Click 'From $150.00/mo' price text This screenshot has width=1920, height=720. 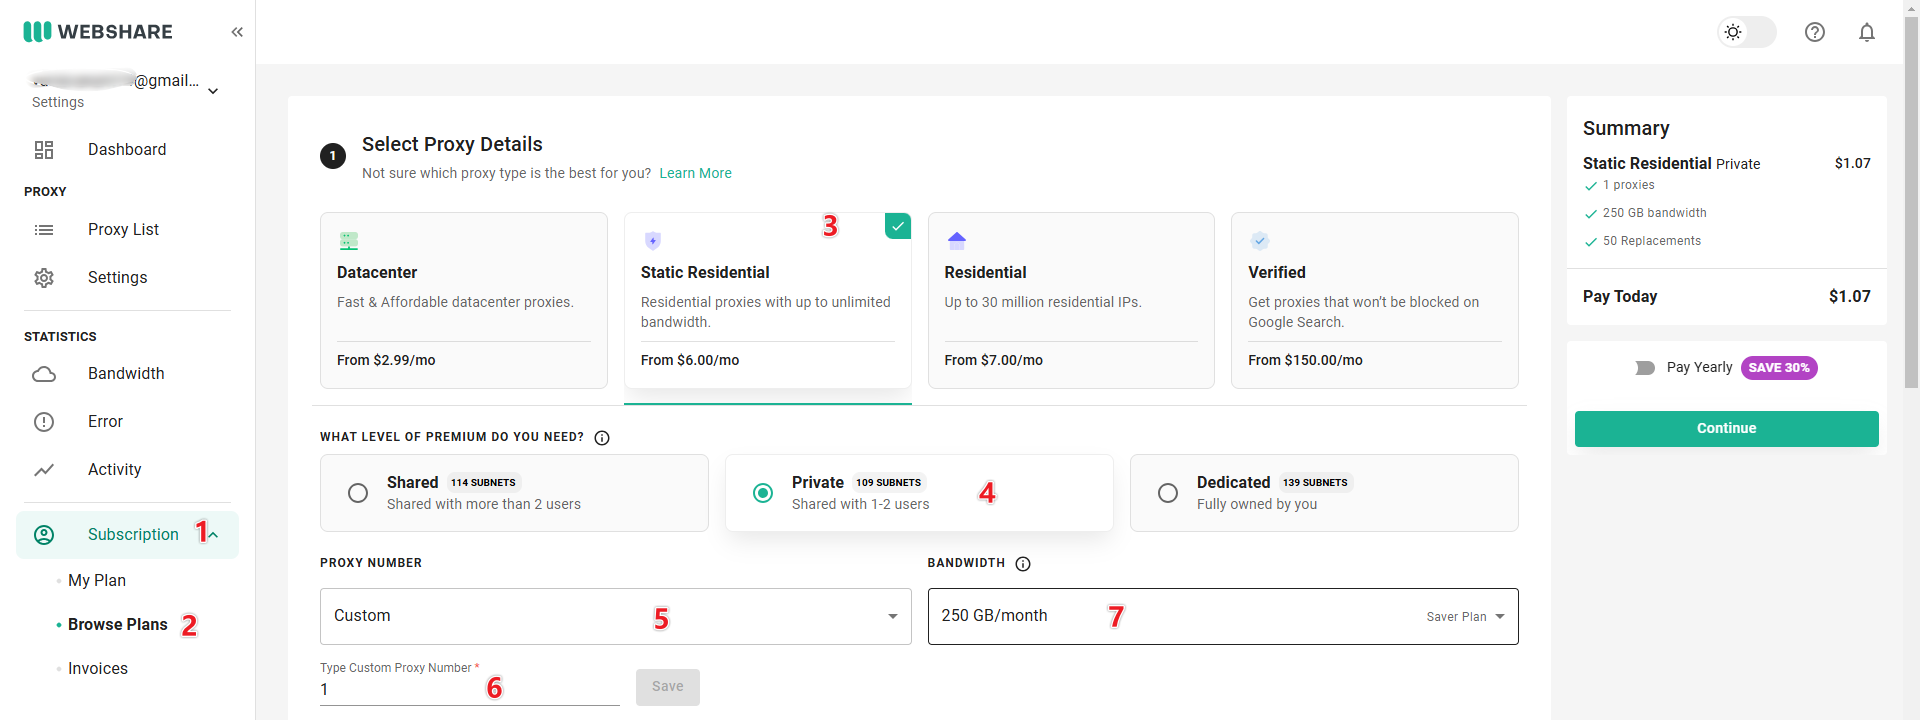click(1305, 361)
